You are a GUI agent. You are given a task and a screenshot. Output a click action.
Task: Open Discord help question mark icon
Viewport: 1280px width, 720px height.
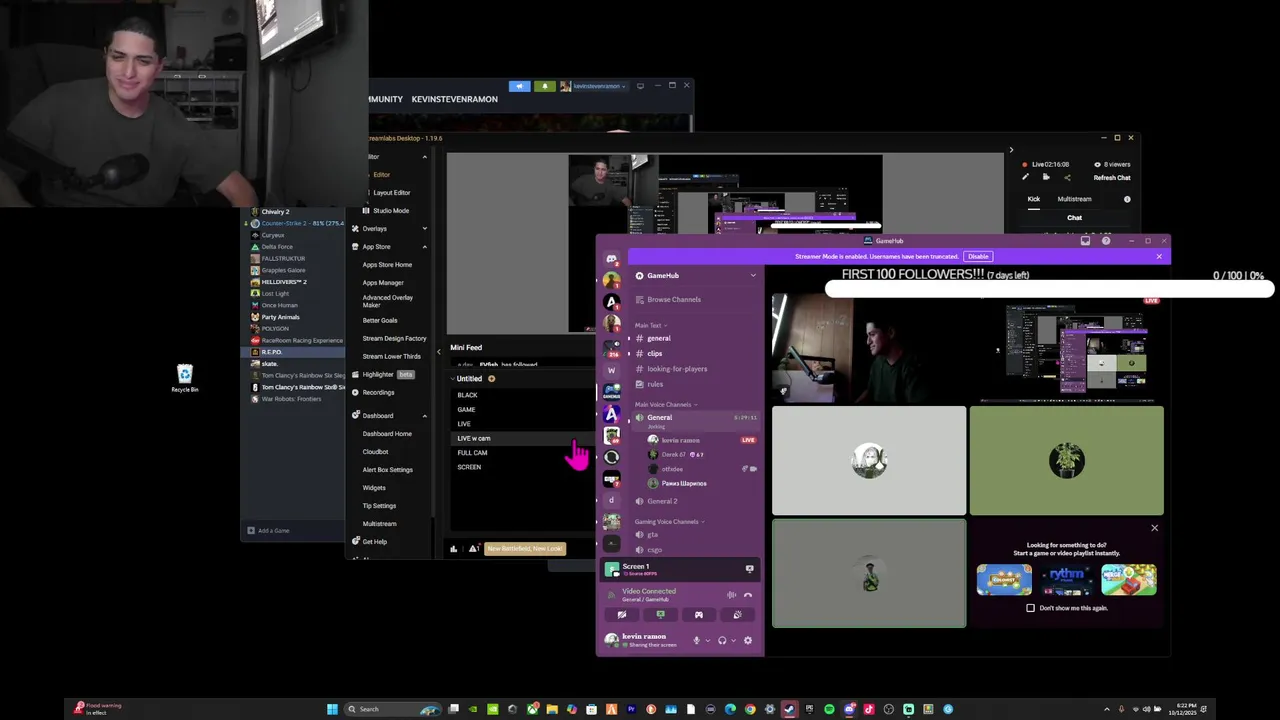1106,241
